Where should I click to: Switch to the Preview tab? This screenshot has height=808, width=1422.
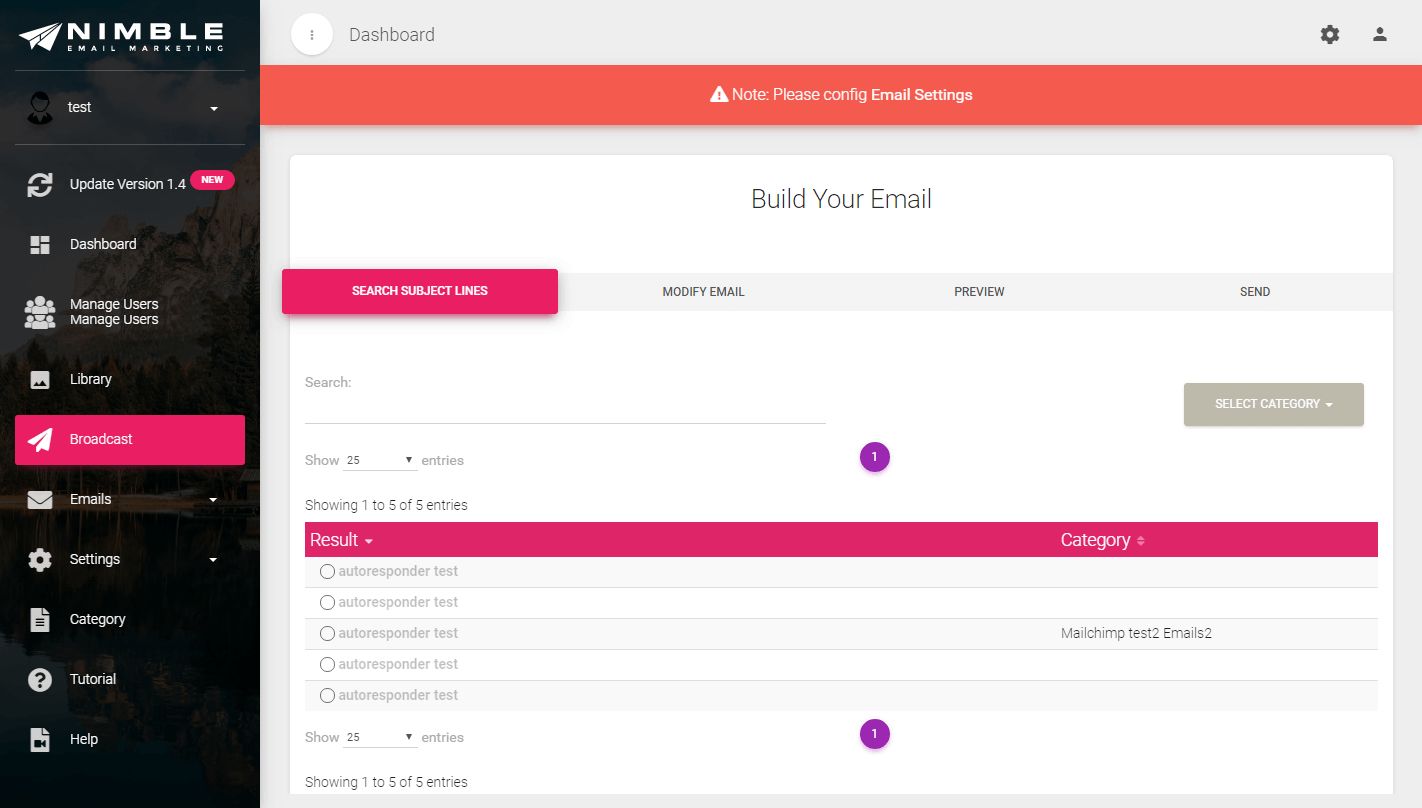(x=979, y=292)
